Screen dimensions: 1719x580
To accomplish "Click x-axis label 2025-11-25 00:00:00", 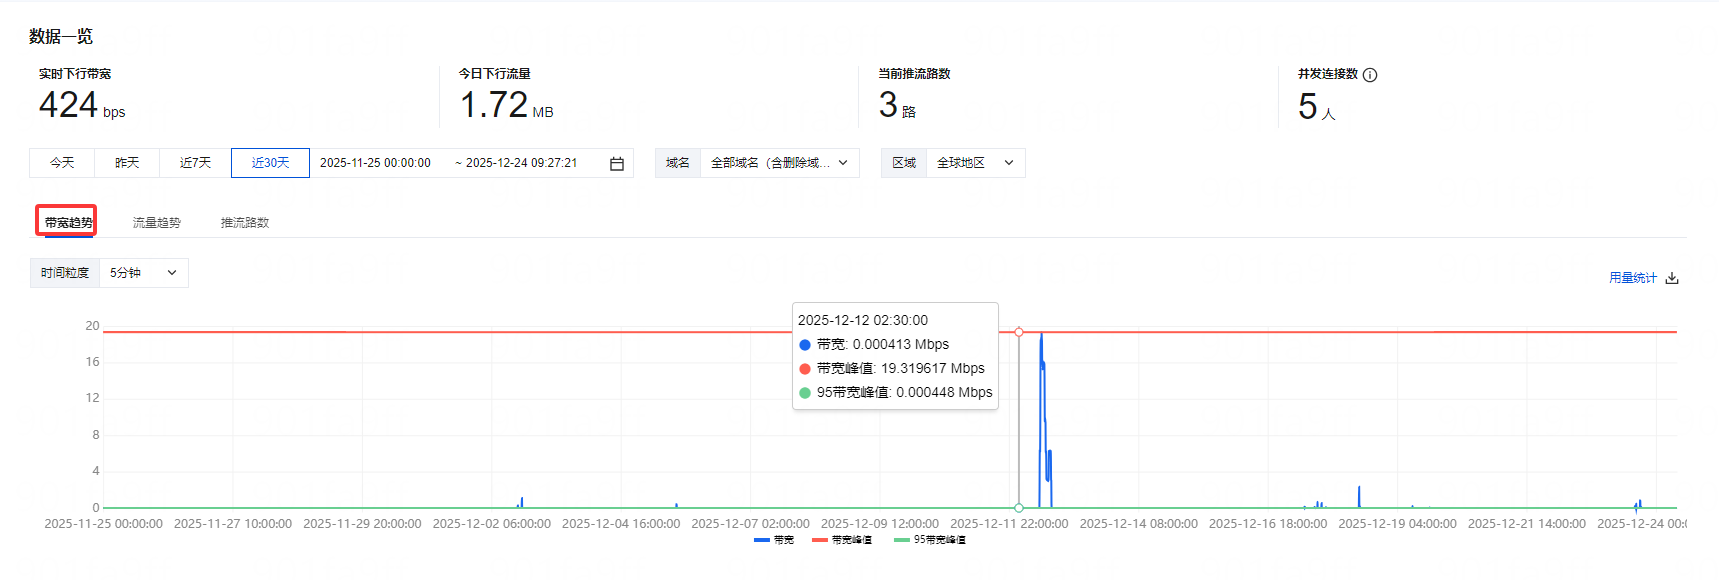I will [x=103, y=524].
